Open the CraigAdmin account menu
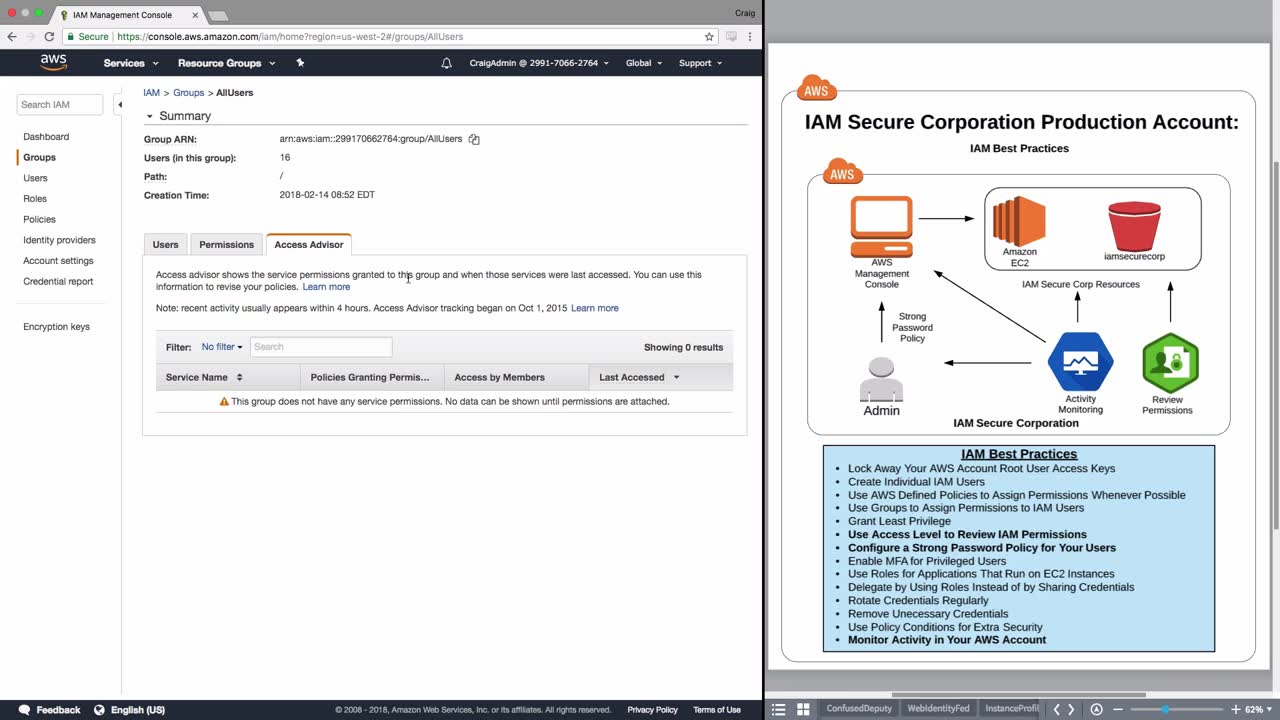This screenshot has height=720, width=1280. point(538,63)
